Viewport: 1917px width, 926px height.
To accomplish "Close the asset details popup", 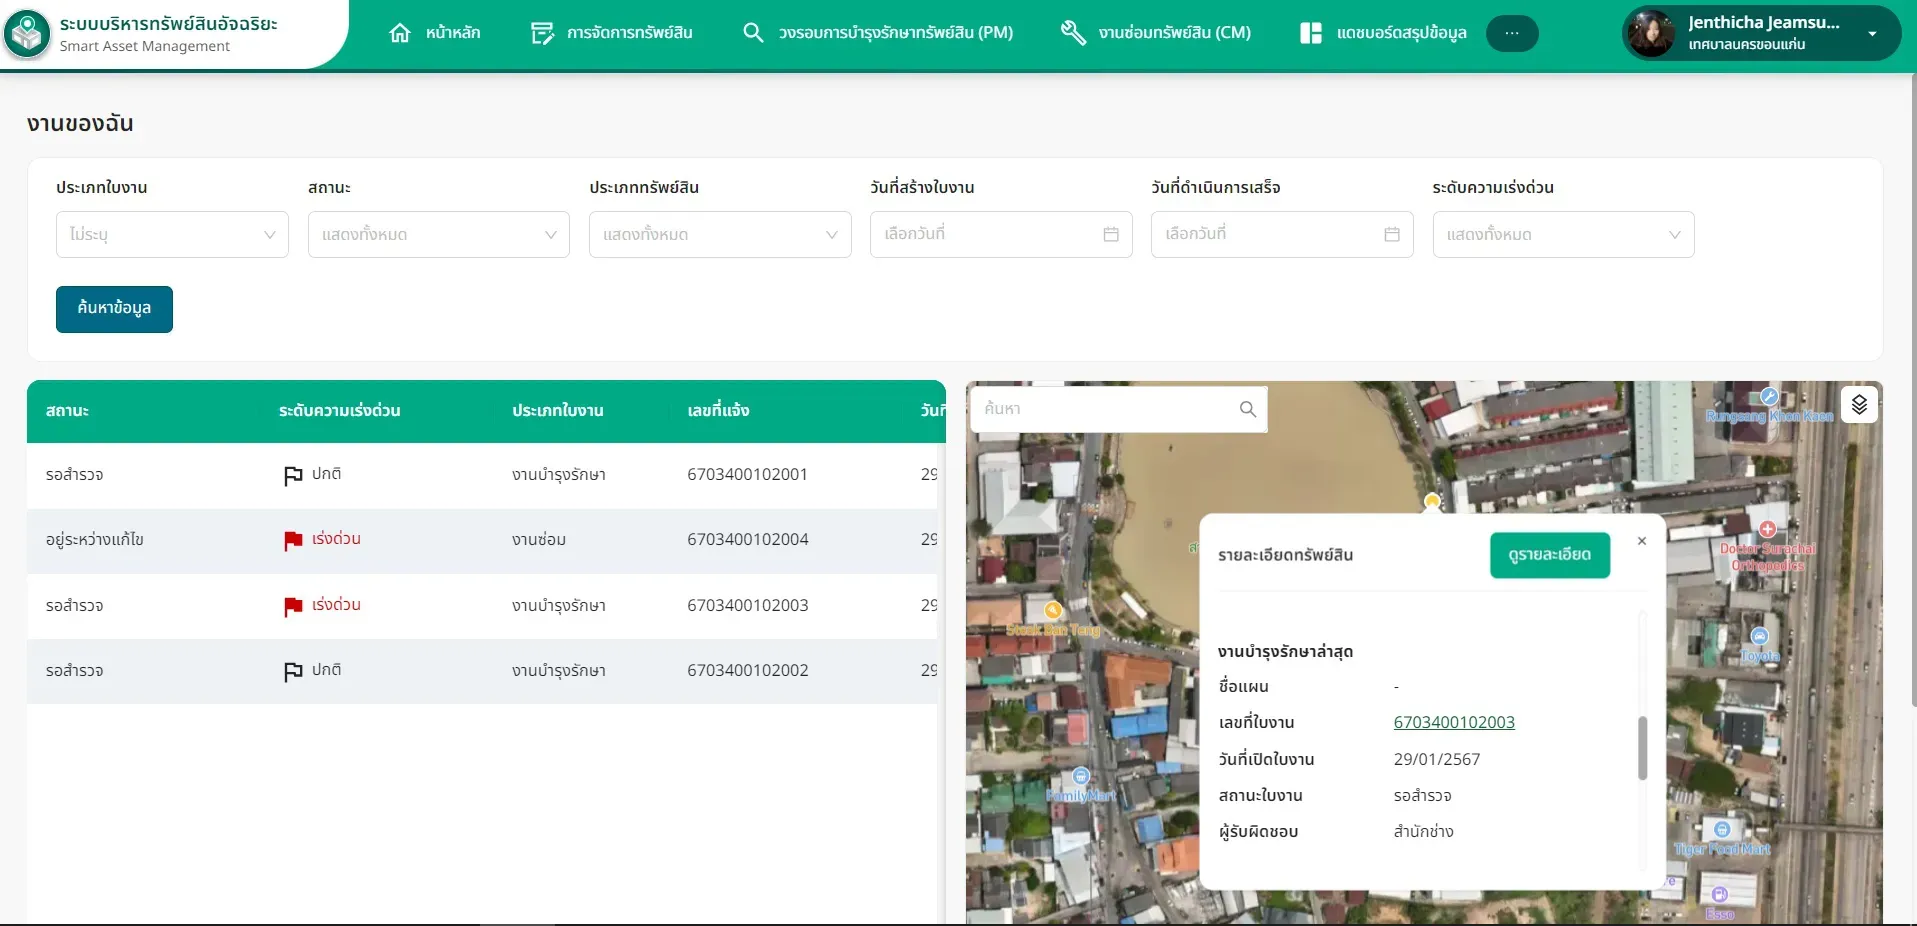I will tap(1641, 541).
